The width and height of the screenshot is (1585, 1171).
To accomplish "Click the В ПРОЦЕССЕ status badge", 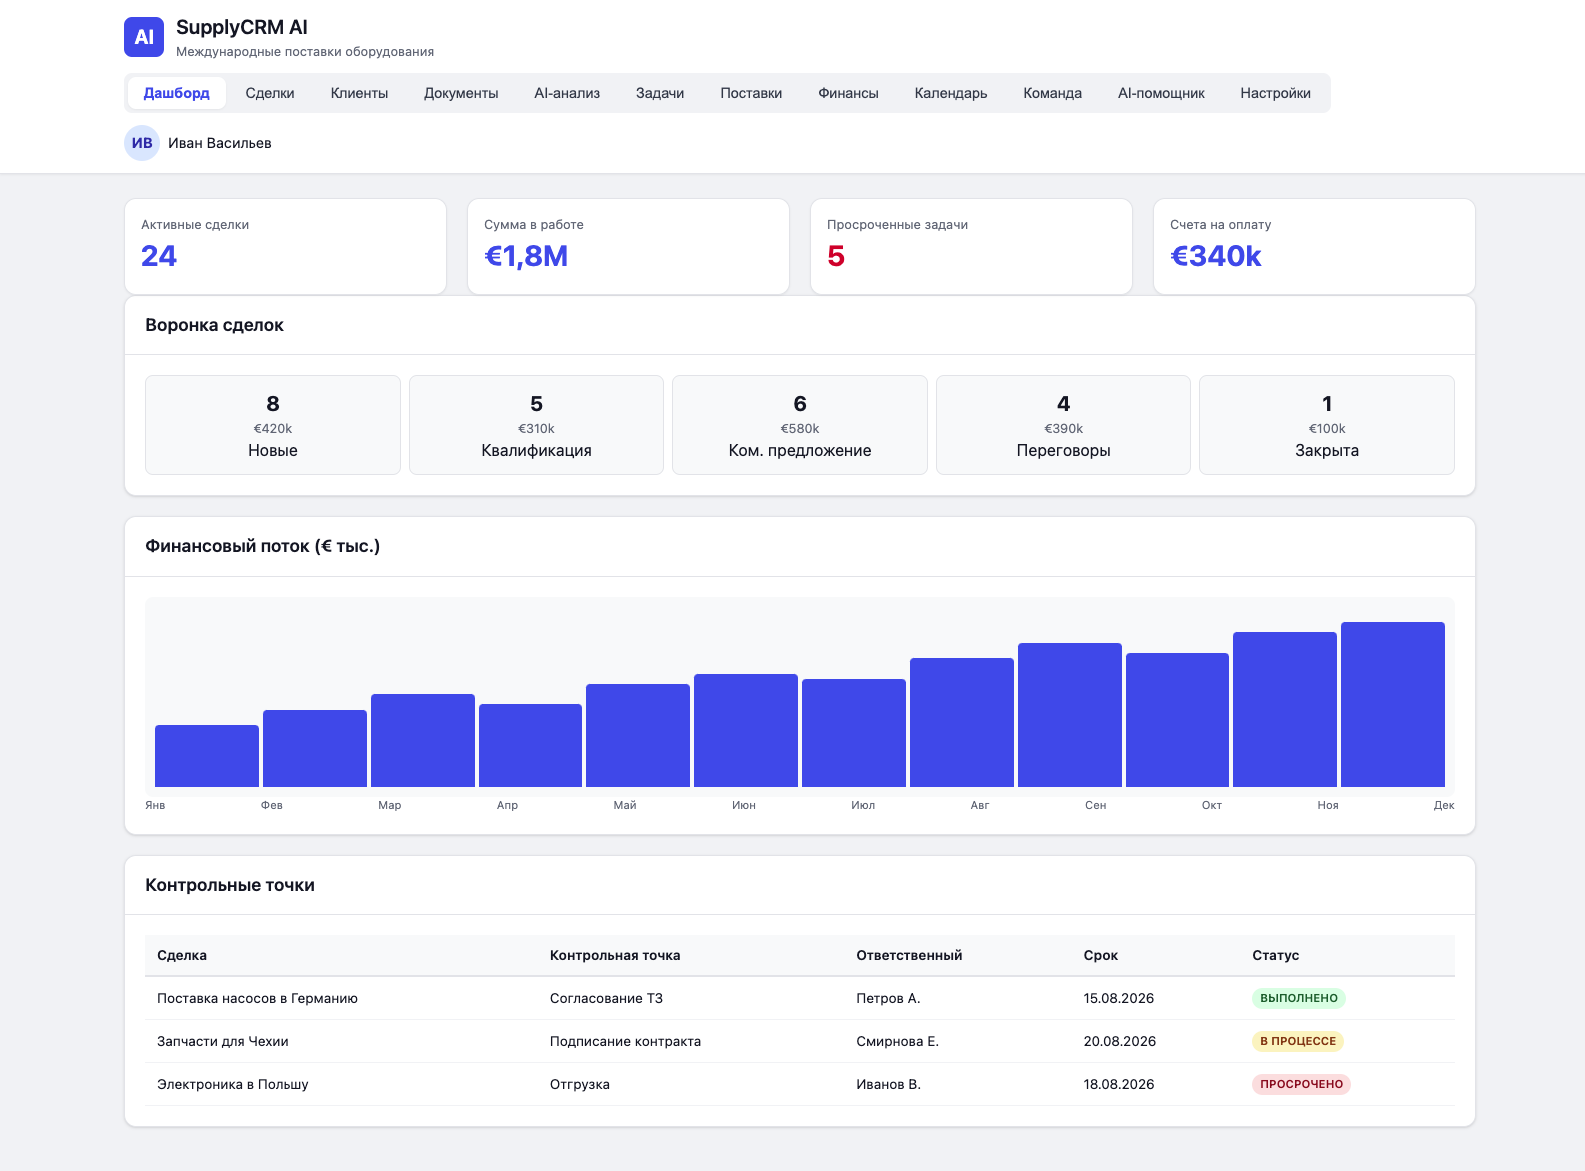I will pyautogui.click(x=1297, y=1041).
